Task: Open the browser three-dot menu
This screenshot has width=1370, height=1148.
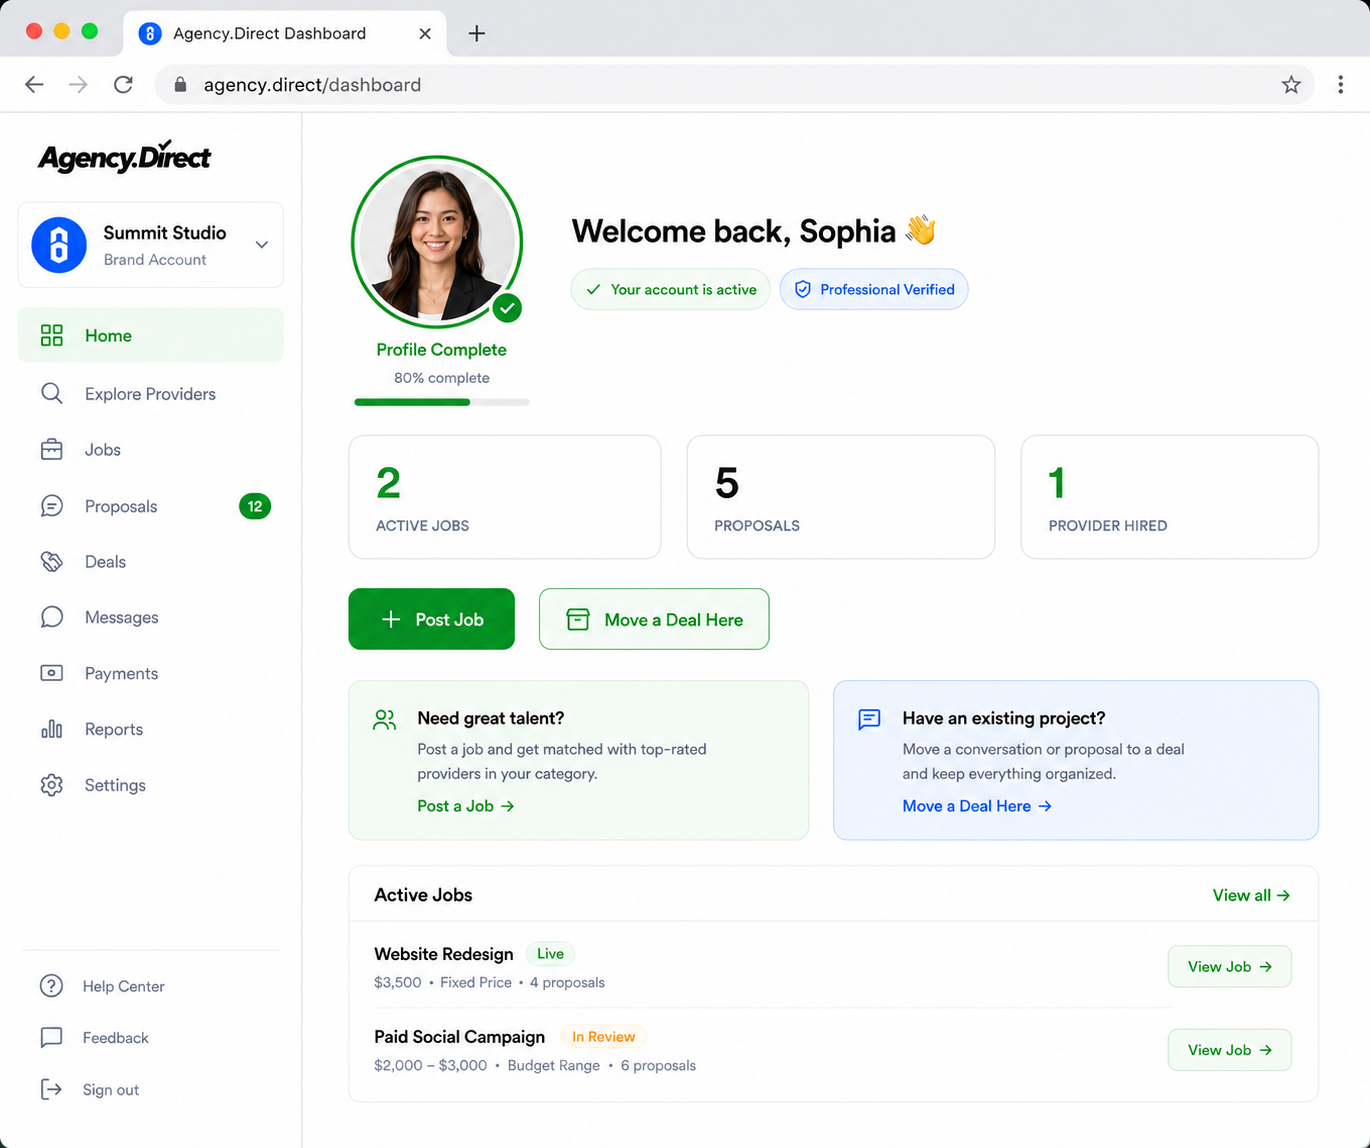Action: tap(1340, 85)
